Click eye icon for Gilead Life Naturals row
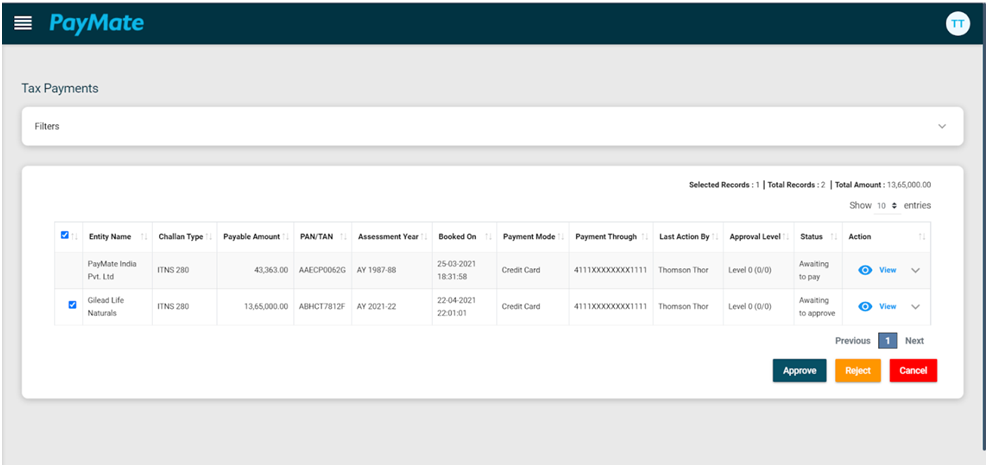This screenshot has width=988, height=467. click(x=866, y=306)
